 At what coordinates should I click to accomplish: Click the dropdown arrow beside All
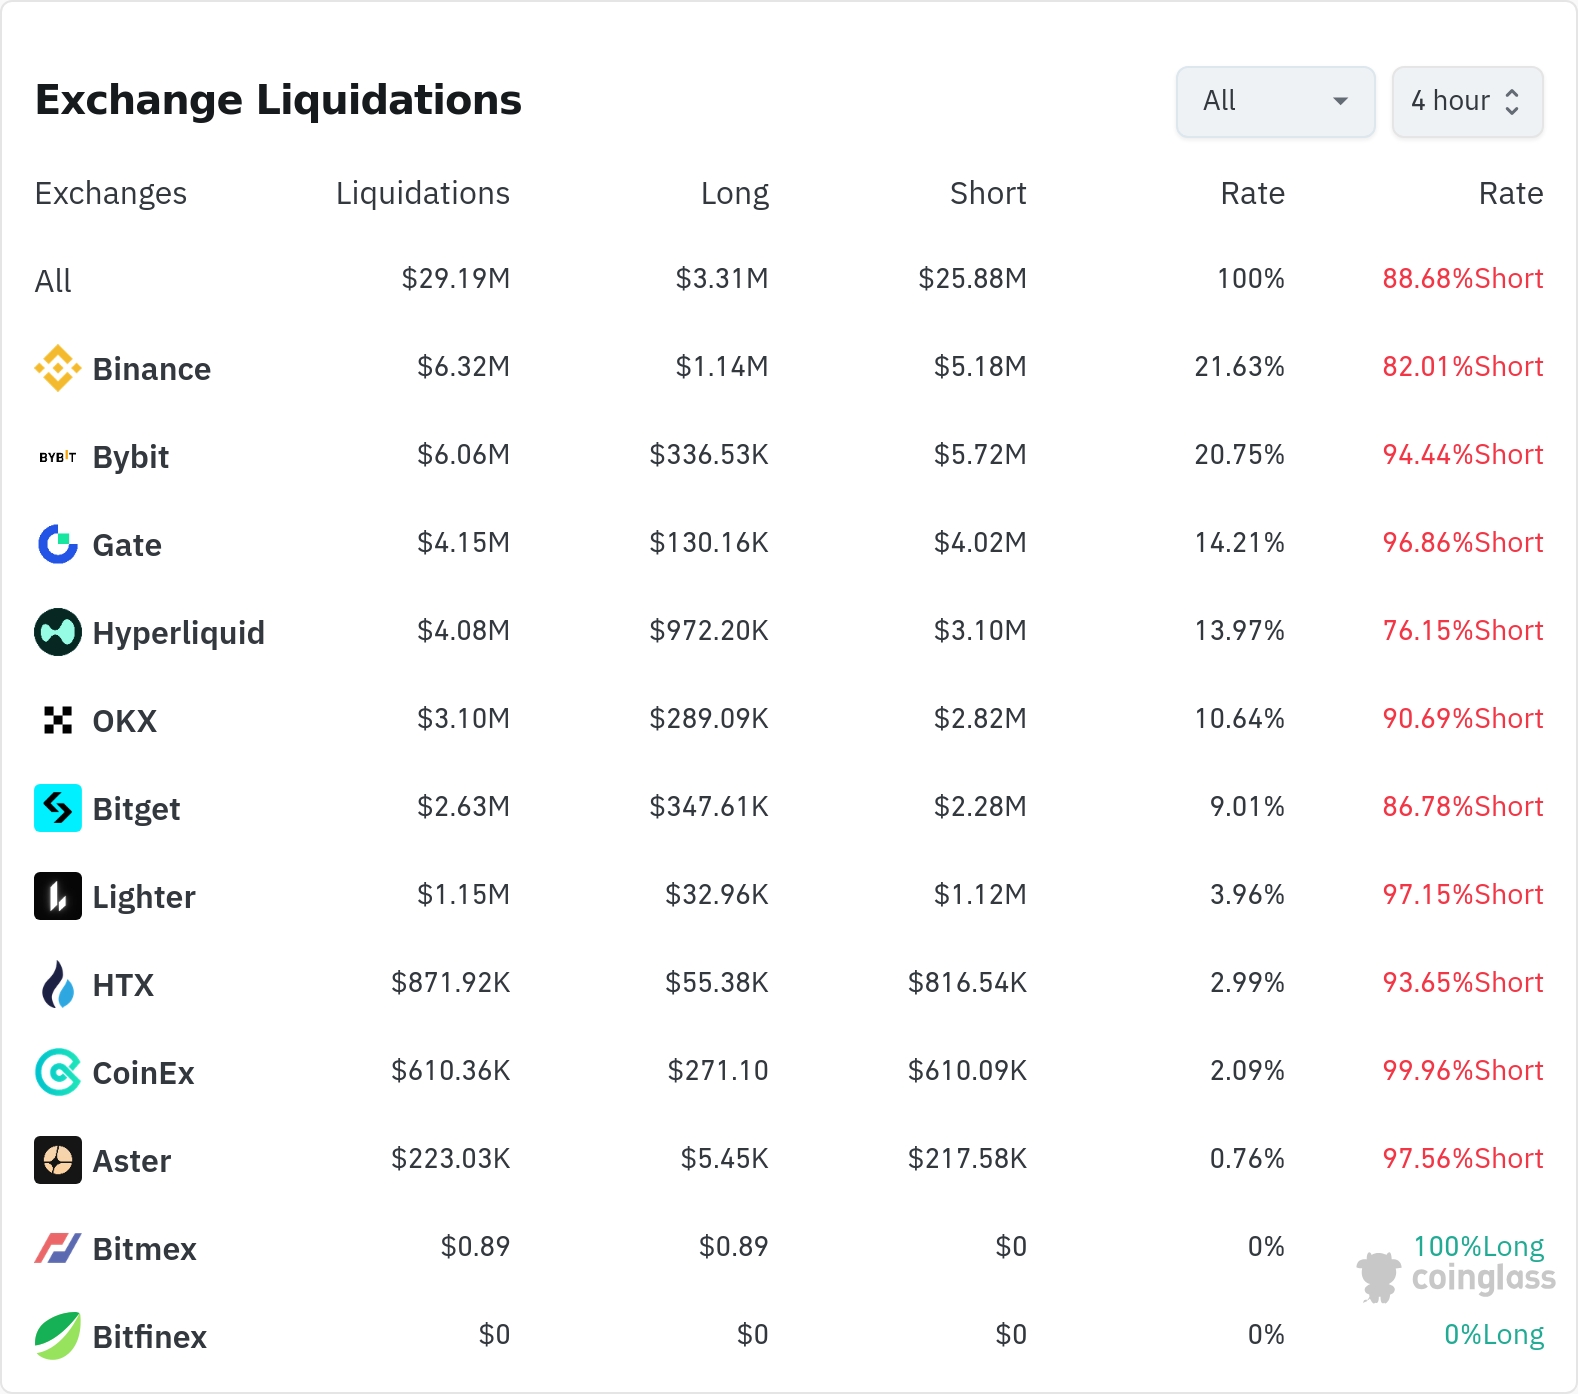click(x=1341, y=101)
